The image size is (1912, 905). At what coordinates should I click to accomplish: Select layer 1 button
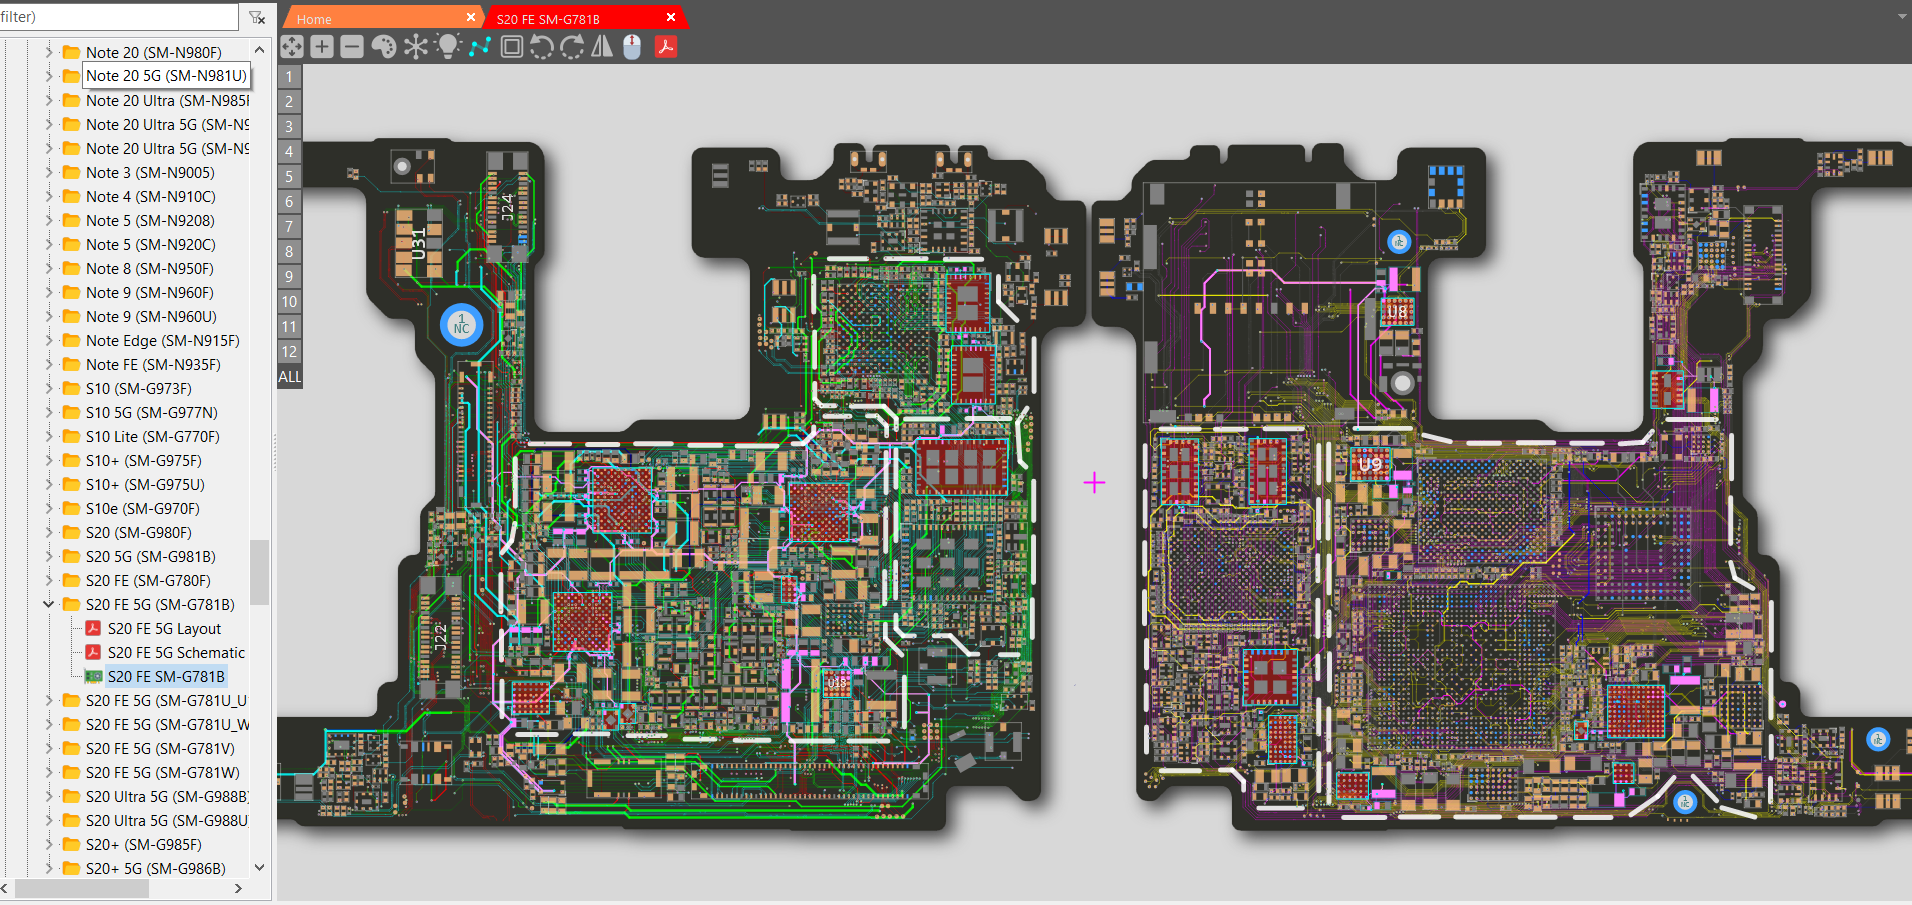tap(290, 77)
